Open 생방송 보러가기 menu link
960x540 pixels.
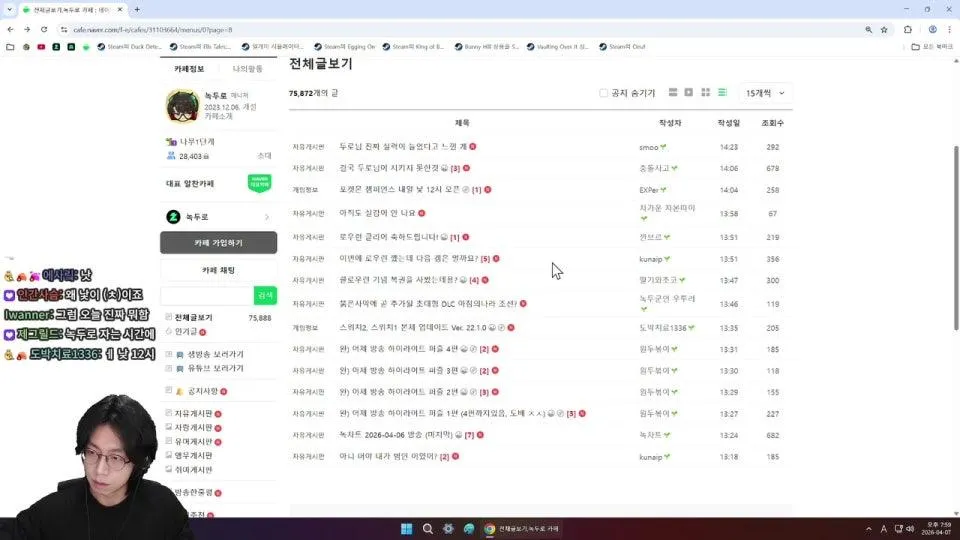tap(216, 354)
